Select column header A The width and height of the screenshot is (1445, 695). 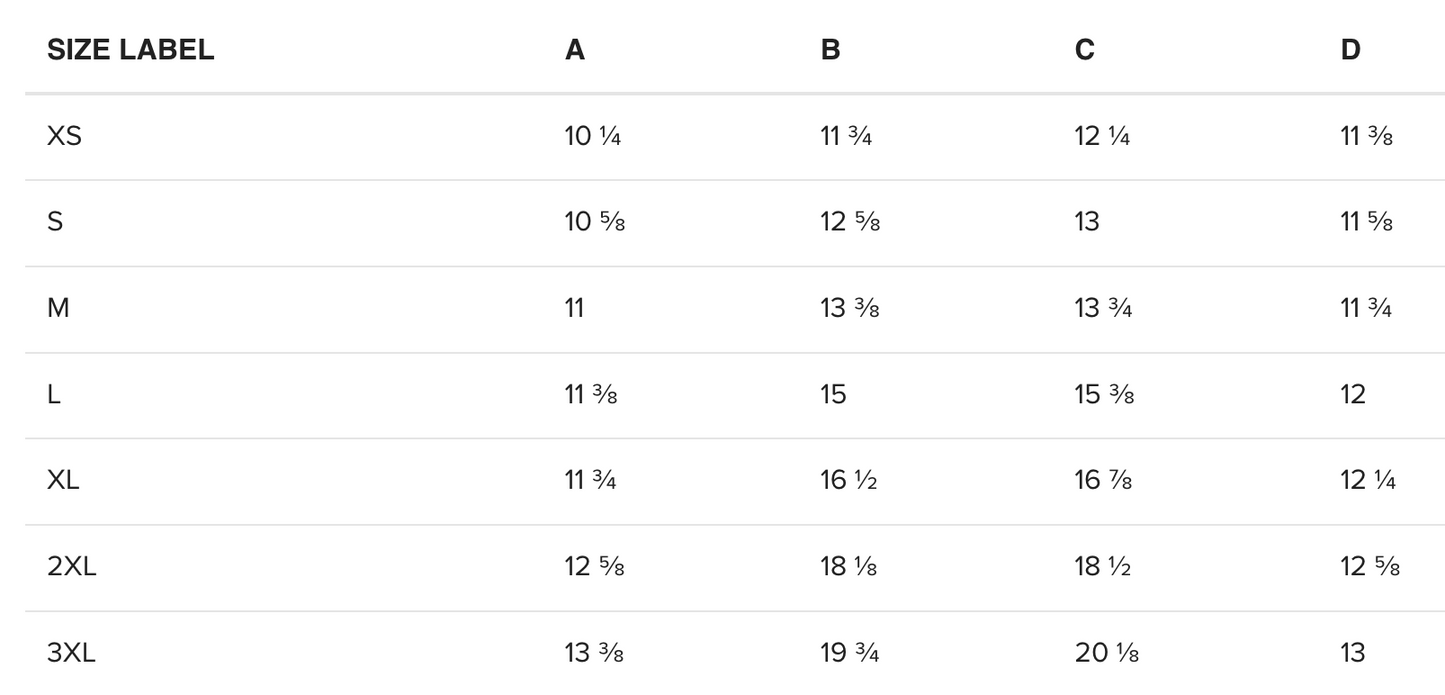coord(575,50)
